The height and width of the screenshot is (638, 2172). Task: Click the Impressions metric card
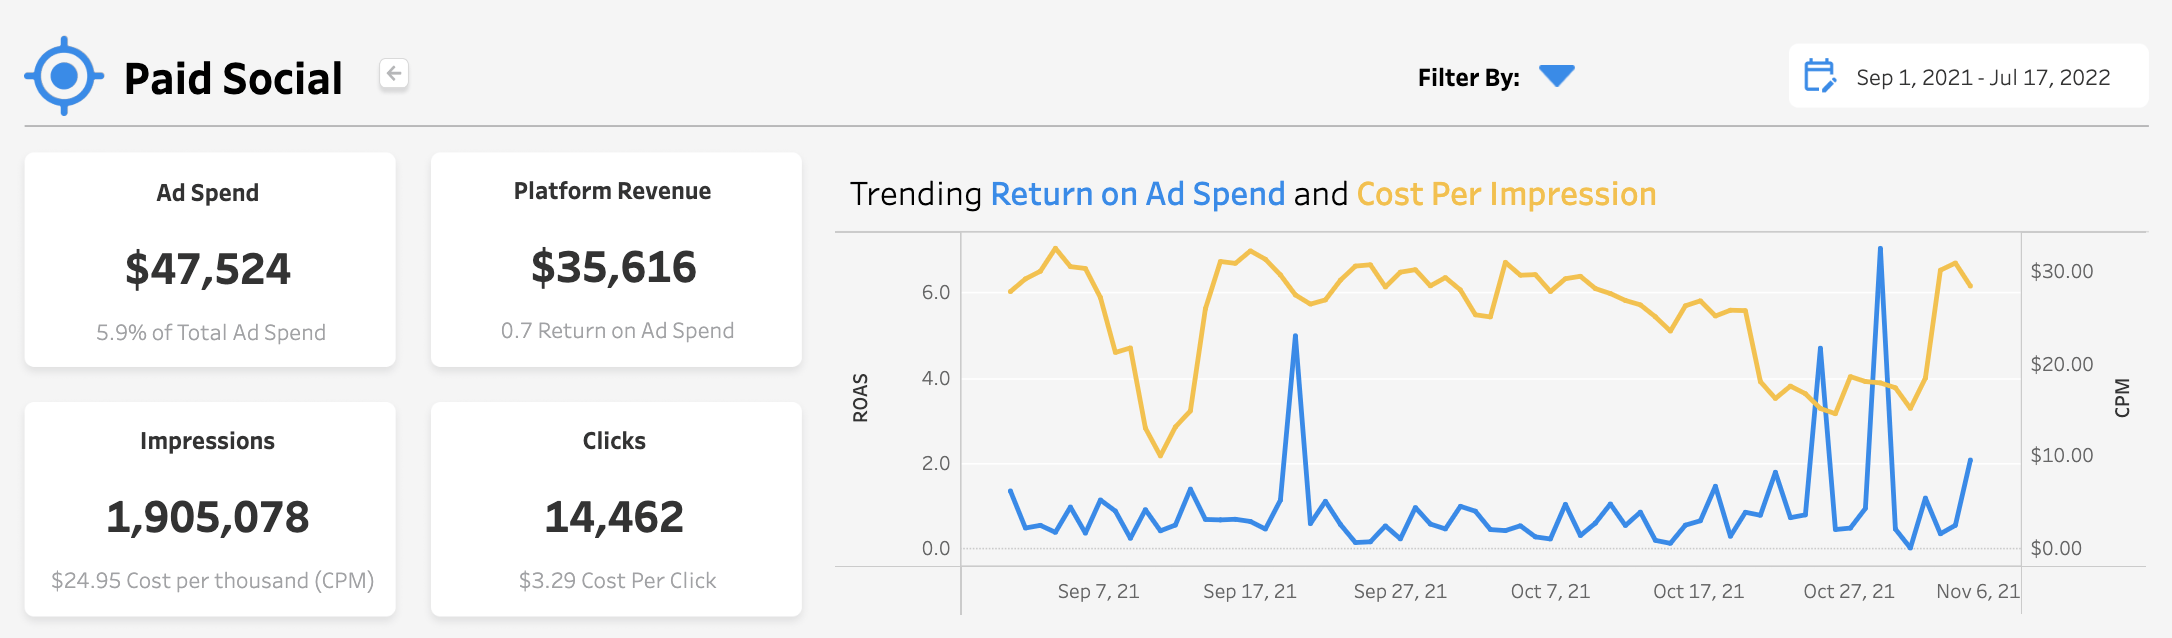[208, 510]
